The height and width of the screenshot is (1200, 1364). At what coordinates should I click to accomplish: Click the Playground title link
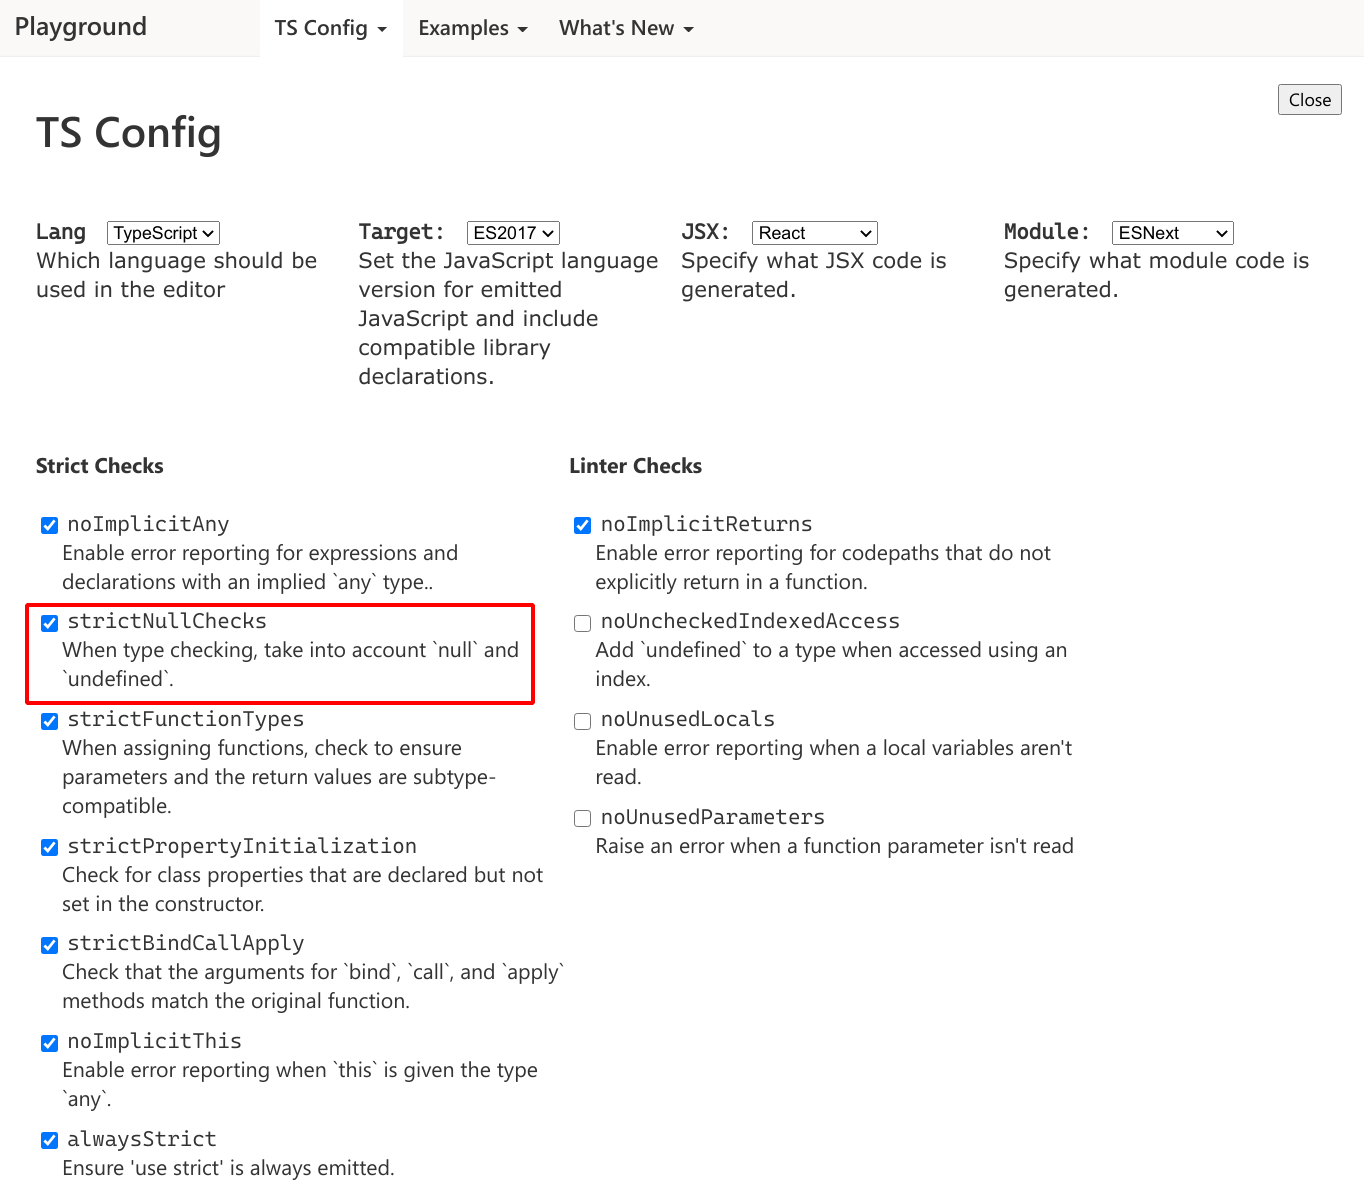[81, 27]
